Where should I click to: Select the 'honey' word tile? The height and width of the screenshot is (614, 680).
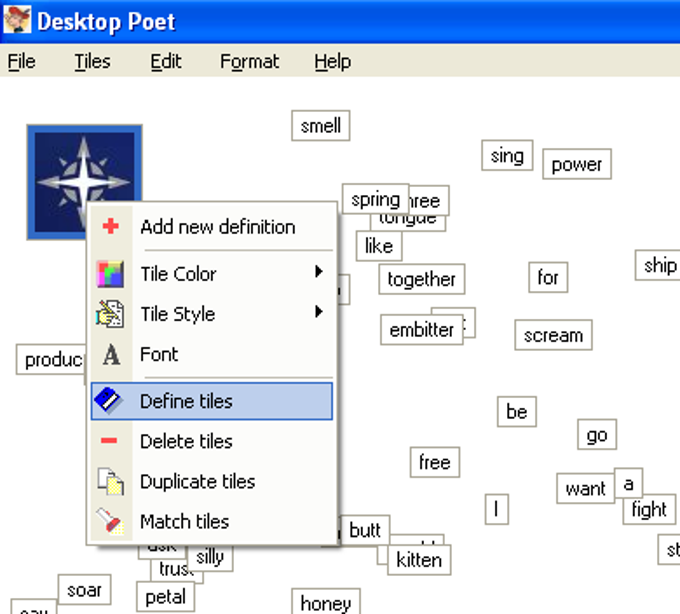[x=326, y=602]
